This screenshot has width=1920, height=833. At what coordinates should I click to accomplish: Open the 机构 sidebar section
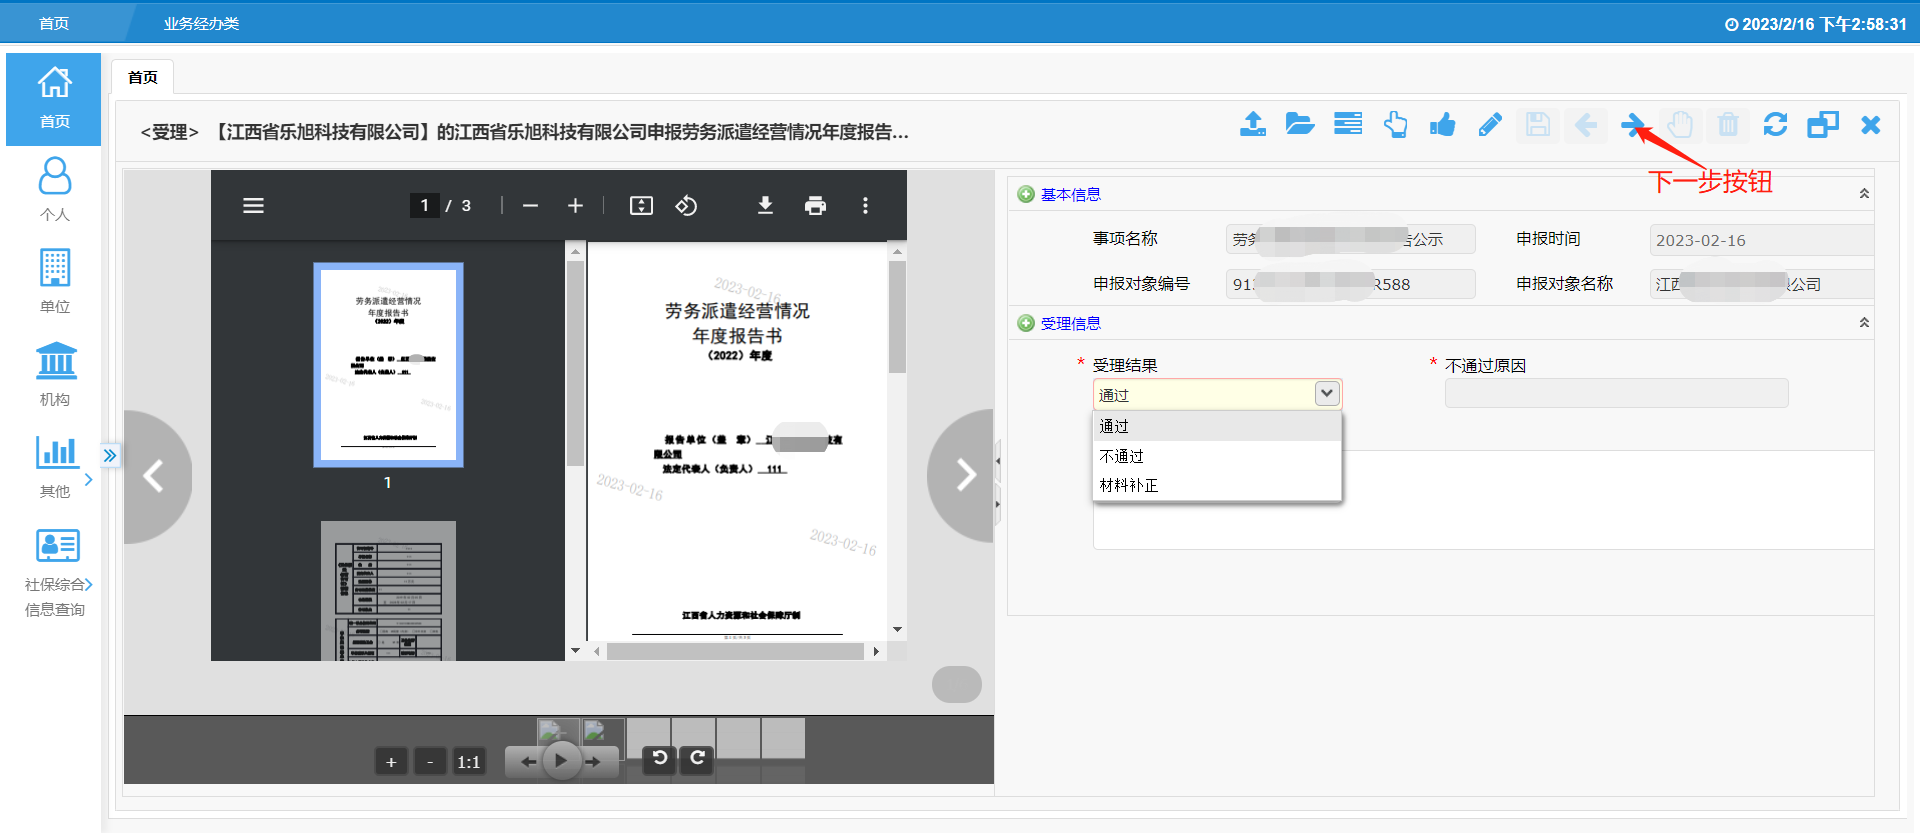[54, 374]
